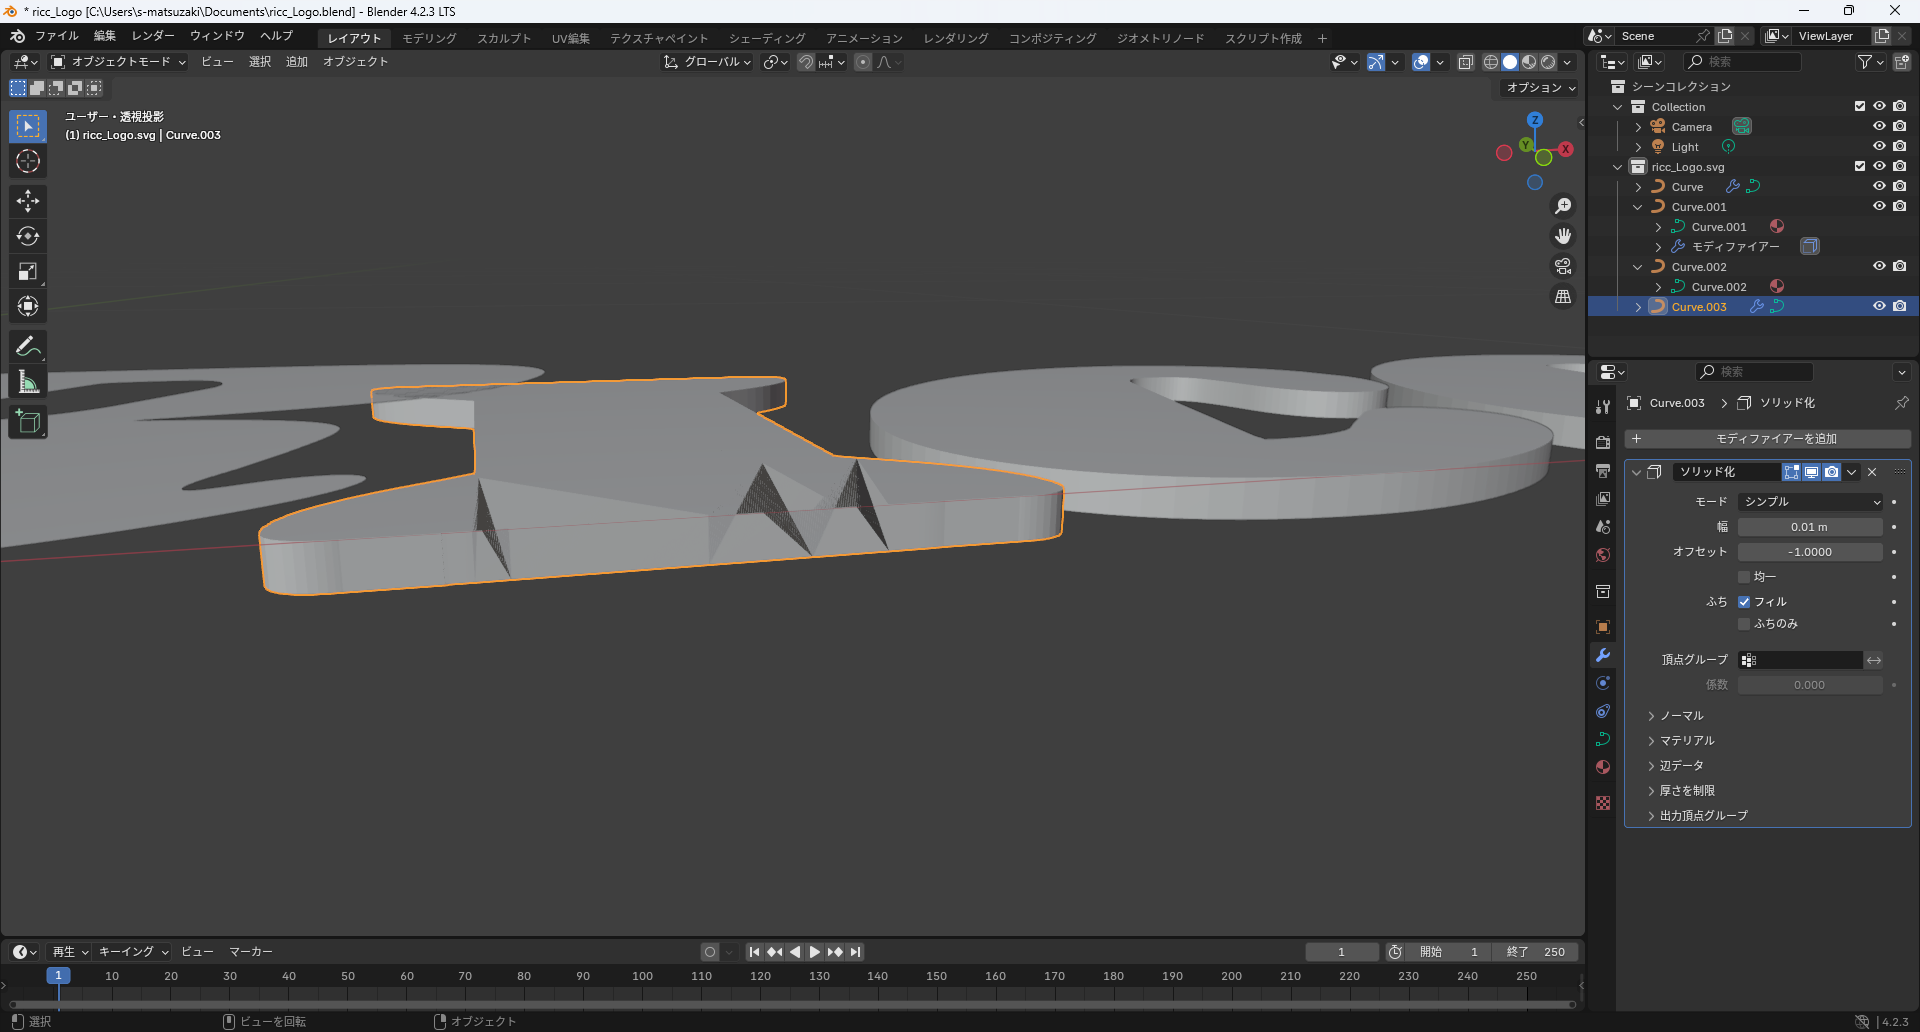Select the Move tool in the toolbar
Screen dimensions: 1920x1032
(28, 201)
